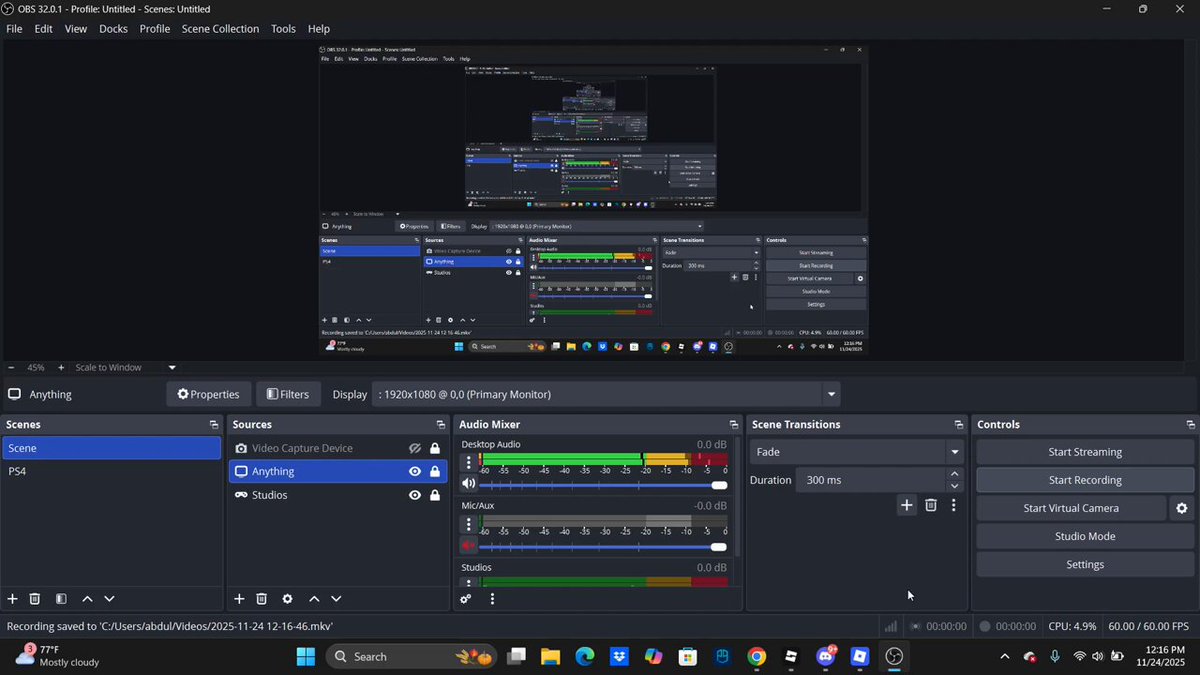Open scene filters from the Scenes dock toolbar

click(x=61, y=599)
